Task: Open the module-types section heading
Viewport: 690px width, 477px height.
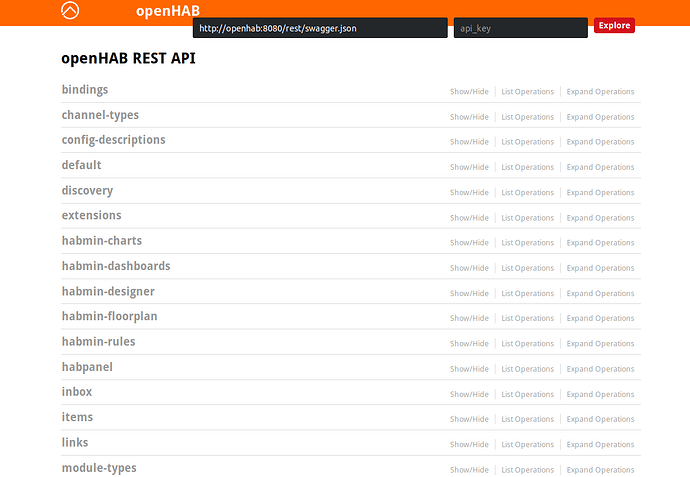Action: click(x=99, y=468)
